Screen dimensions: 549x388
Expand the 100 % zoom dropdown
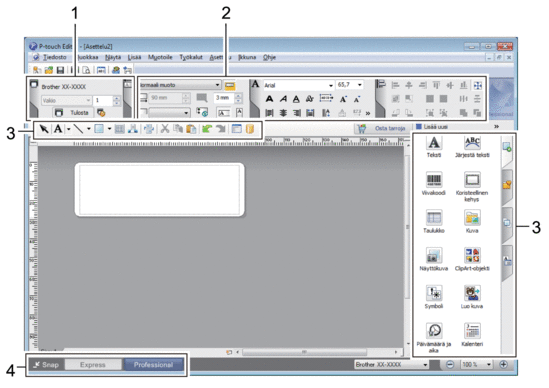click(x=489, y=365)
